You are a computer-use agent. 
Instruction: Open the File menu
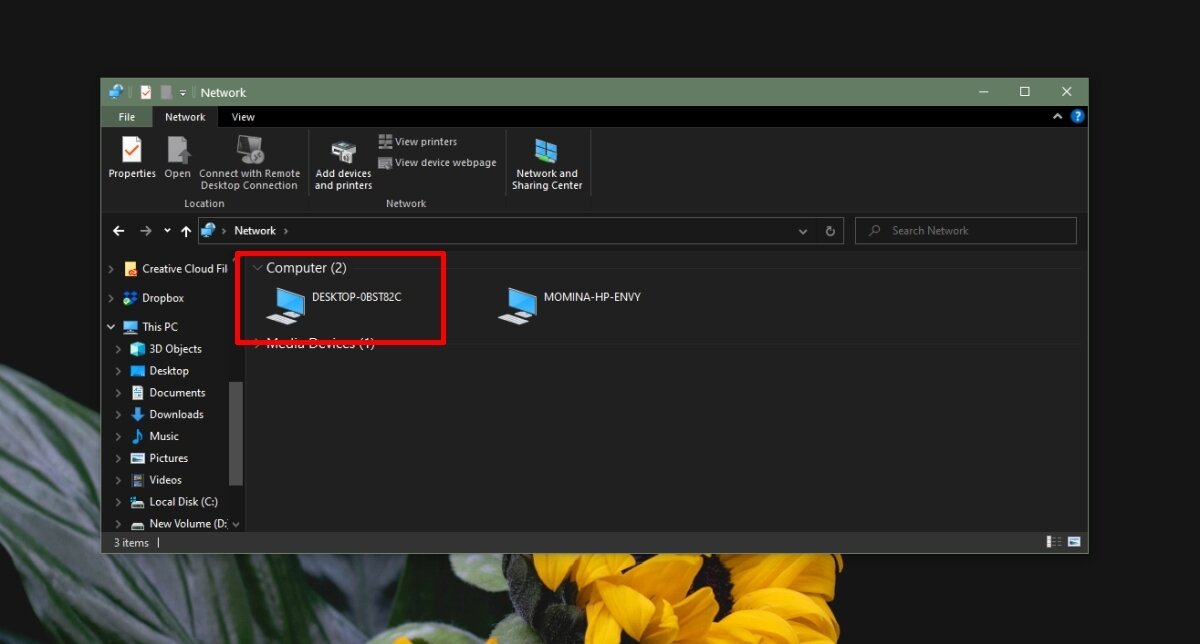[x=126, y=116]
